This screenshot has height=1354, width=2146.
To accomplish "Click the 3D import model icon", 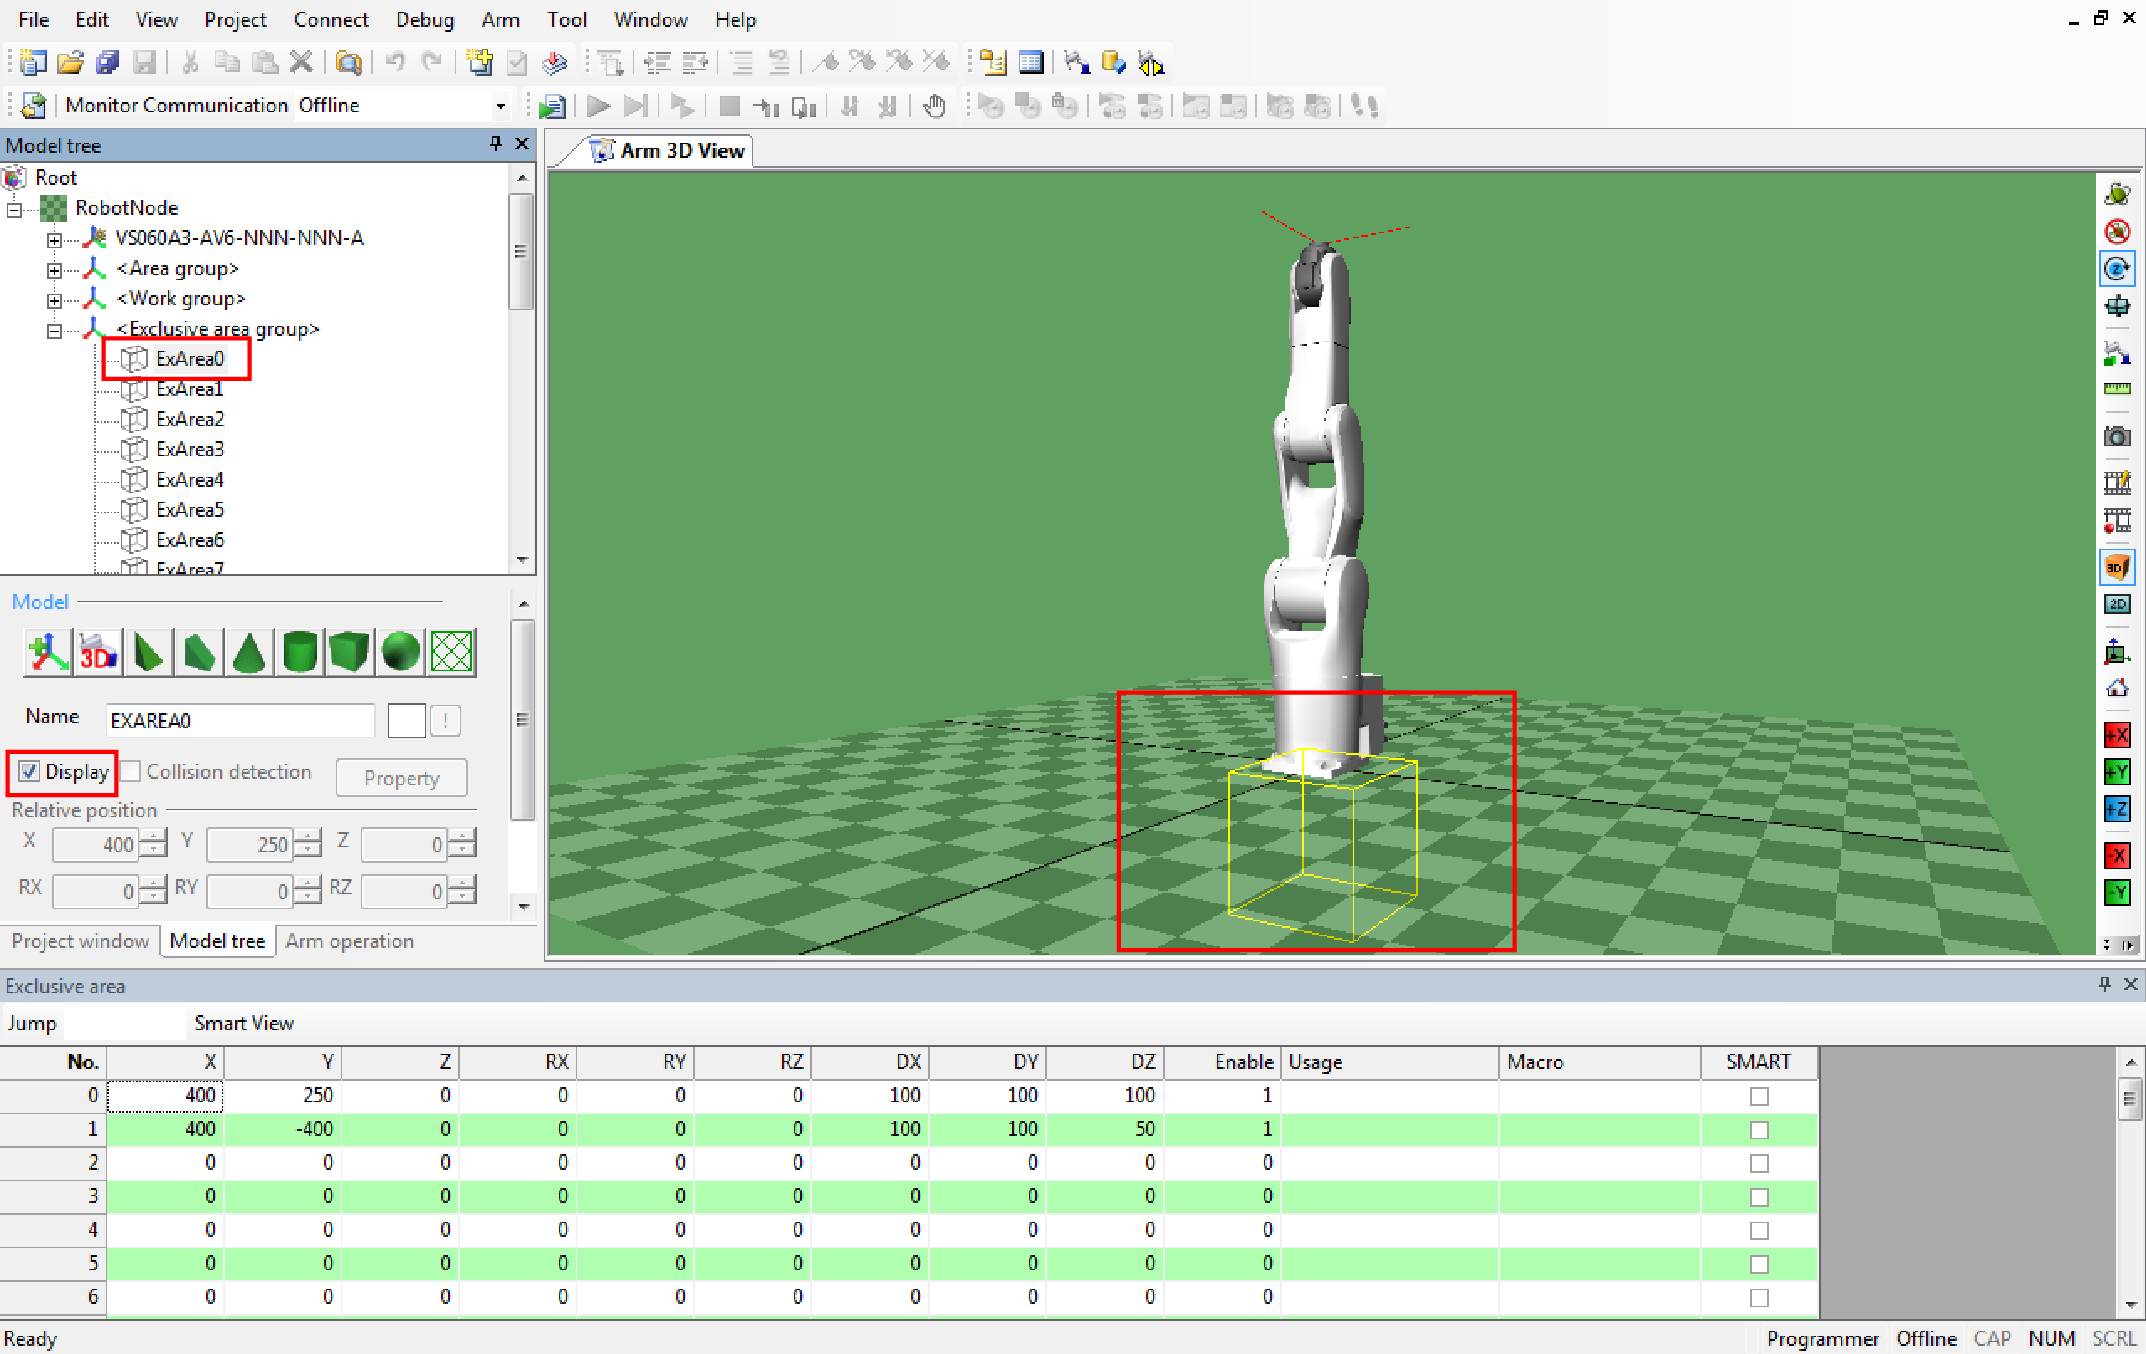I will tap(98, 653).
